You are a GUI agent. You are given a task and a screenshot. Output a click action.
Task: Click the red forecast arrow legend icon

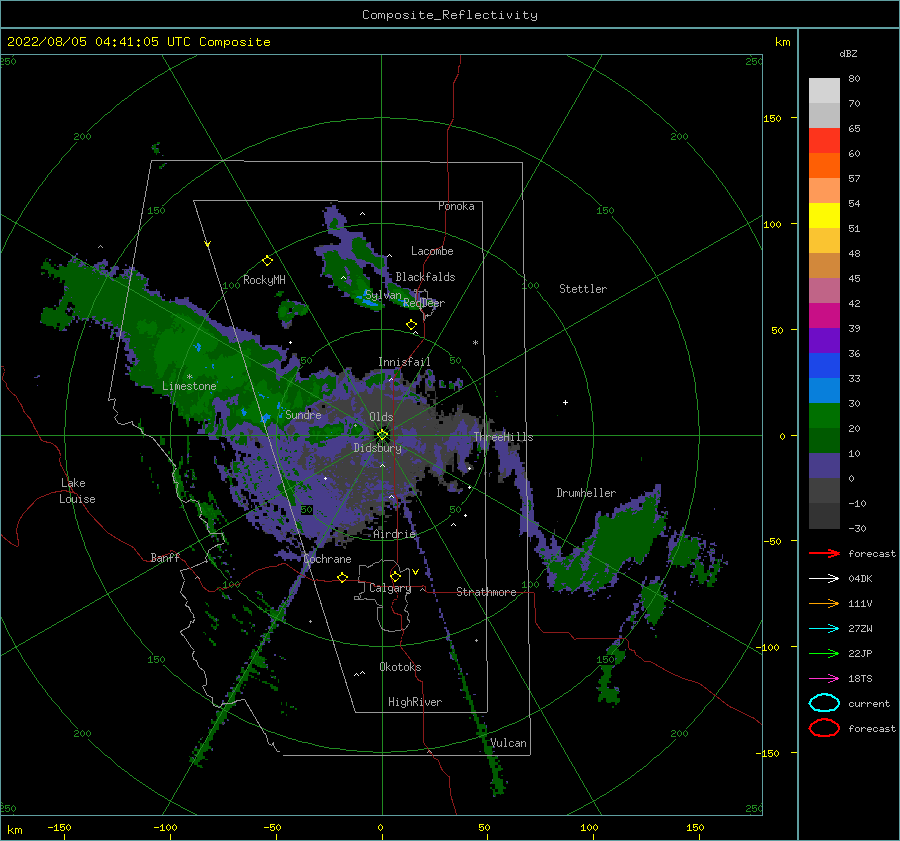824,553
